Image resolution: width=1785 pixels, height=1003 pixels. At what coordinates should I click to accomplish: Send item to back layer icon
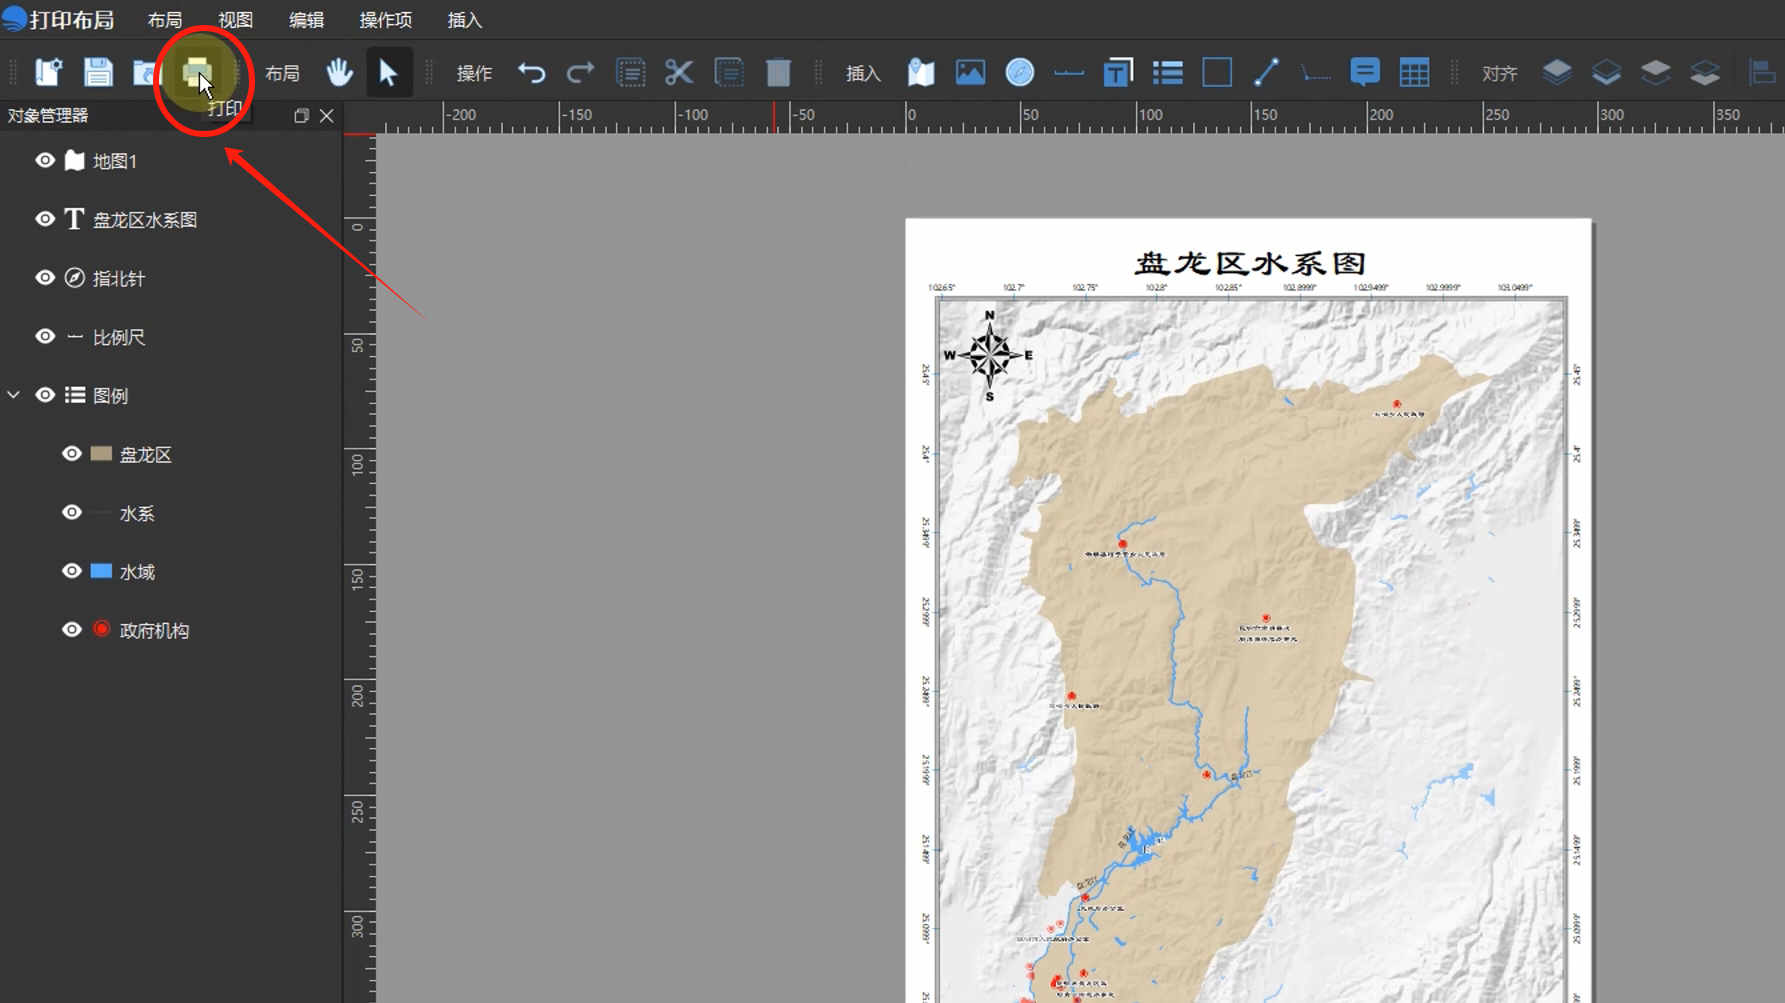(1705, 73)
